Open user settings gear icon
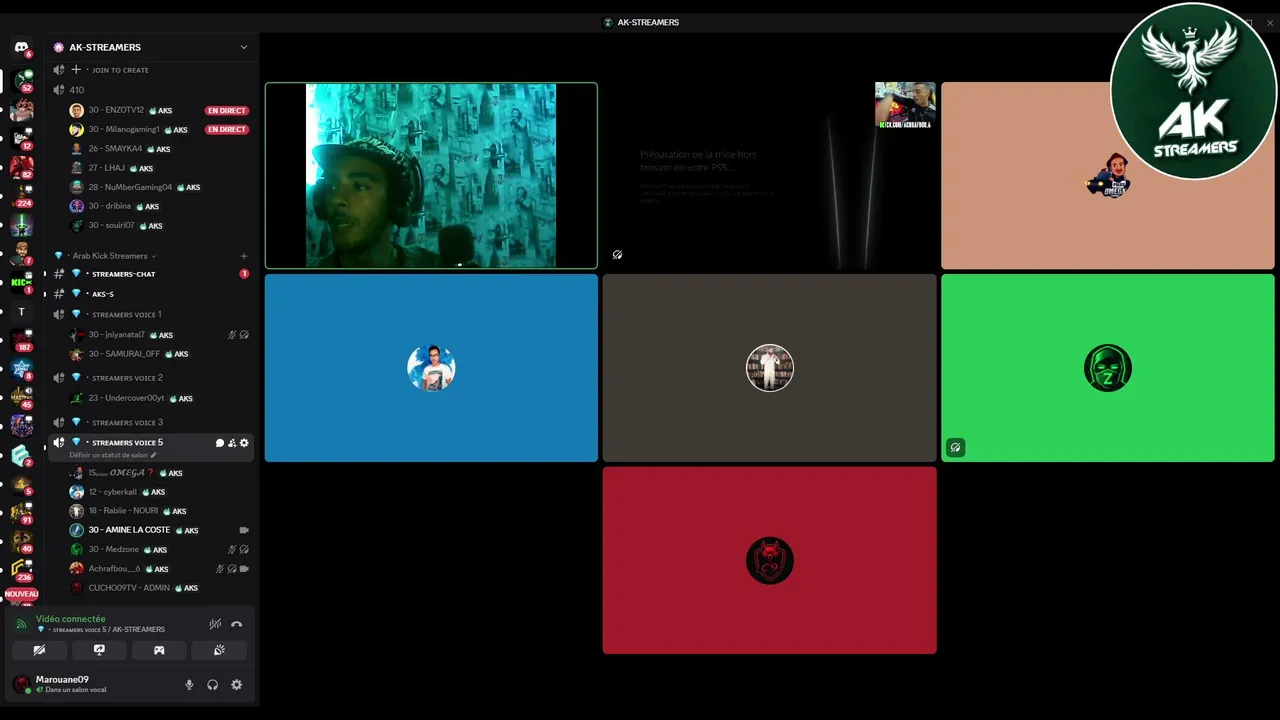The height and width of the screenshot is (720, 1280). 236,685
